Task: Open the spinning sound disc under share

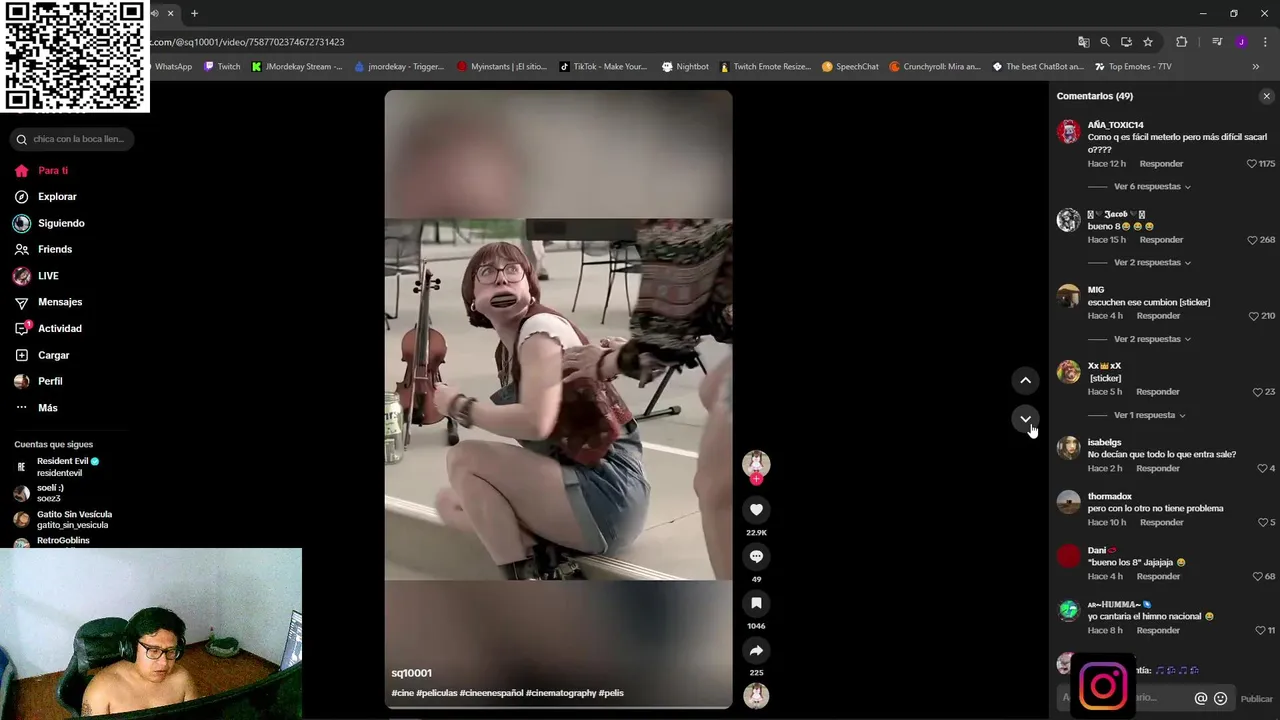Action: click(x=756, y=695)
